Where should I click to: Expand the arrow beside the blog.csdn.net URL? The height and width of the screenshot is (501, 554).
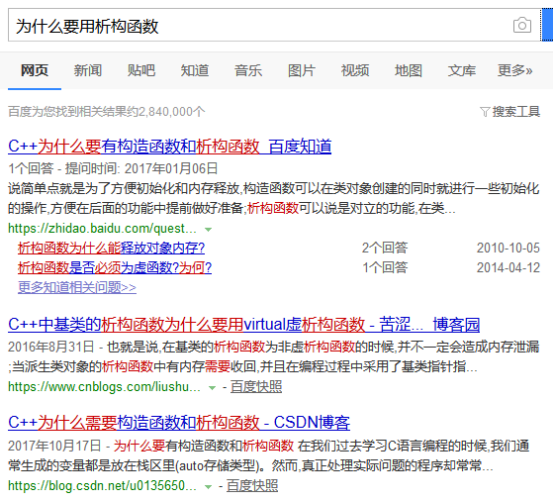(x=208, y=487)
